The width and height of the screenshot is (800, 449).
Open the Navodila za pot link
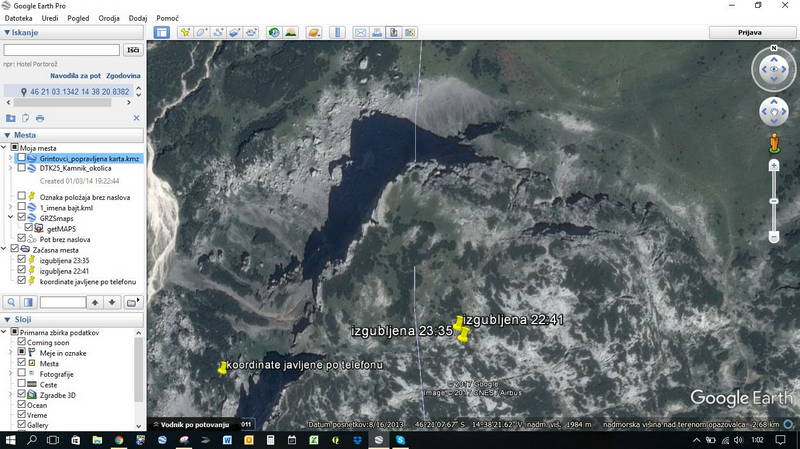(76, 76)
